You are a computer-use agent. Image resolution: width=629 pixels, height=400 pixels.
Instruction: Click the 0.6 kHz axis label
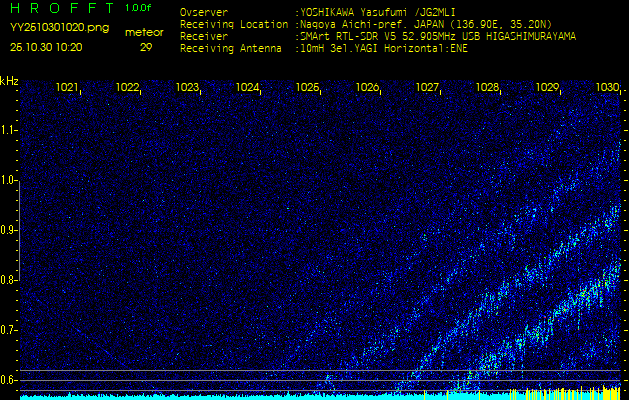(9, 380)
